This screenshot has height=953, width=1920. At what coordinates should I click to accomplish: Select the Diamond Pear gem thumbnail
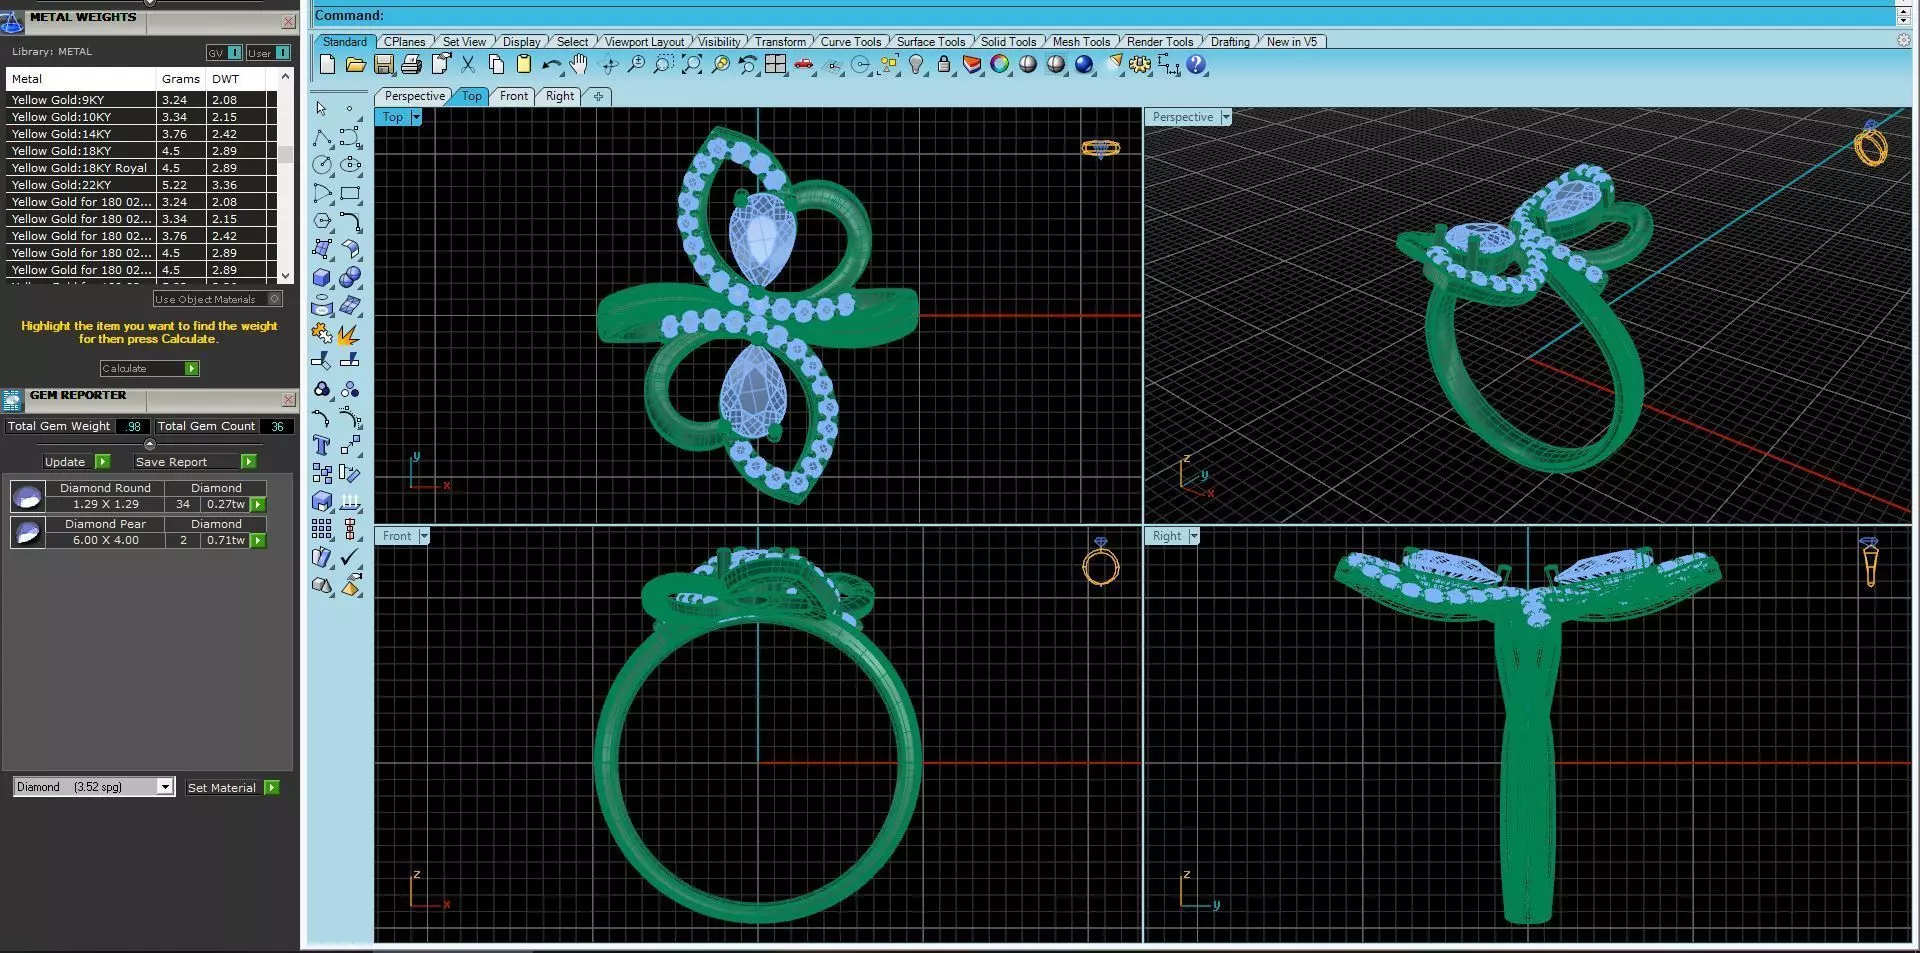tap(27, 532)
